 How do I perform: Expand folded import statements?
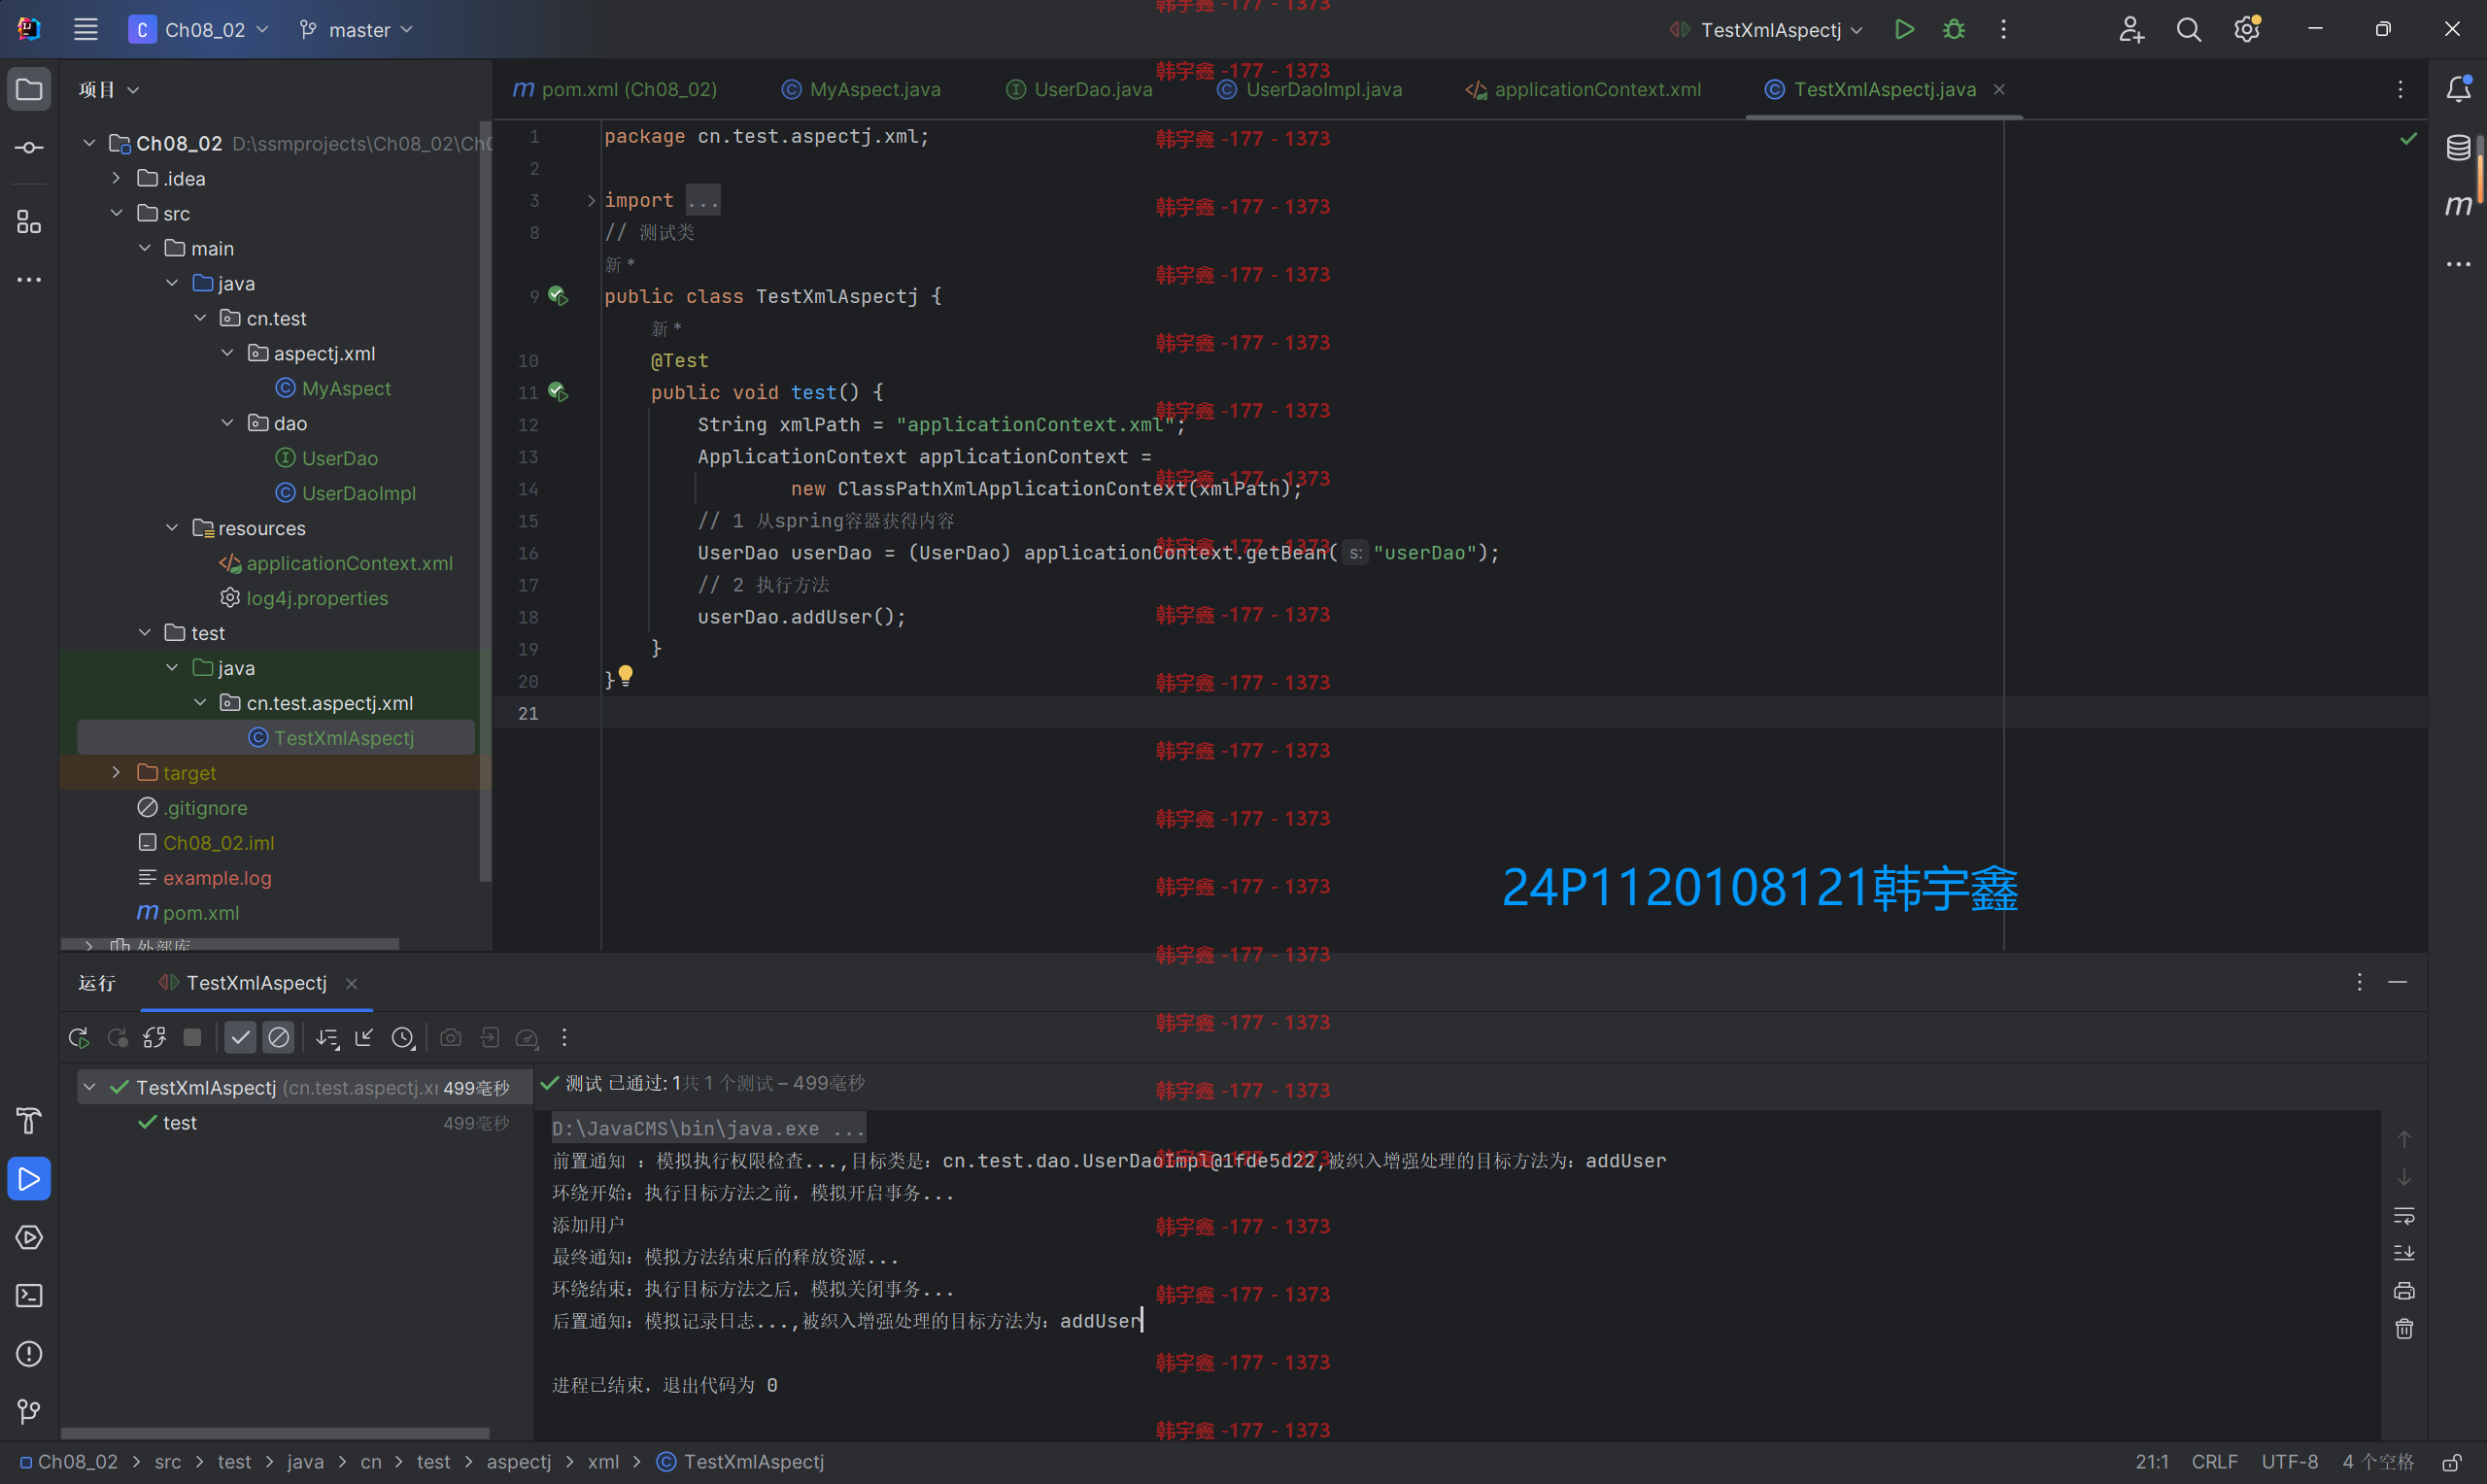(591, 200)
